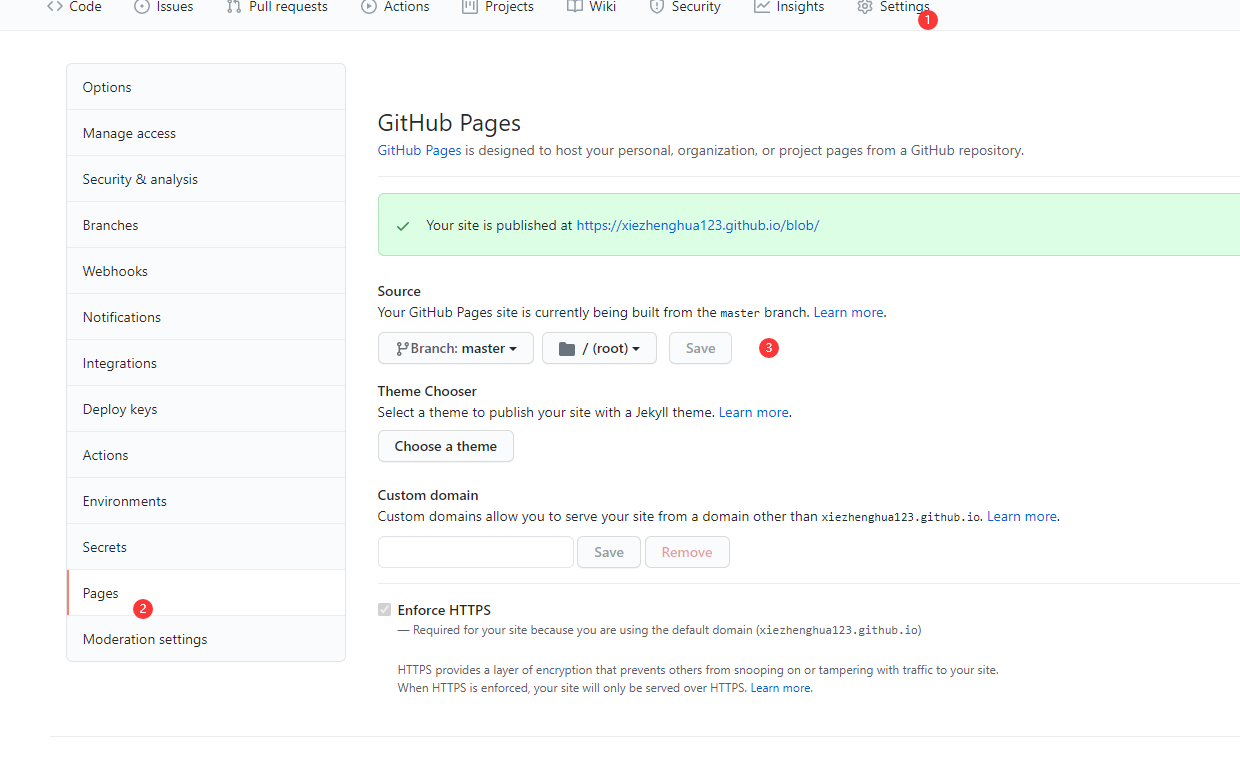Image resolution: width=1240 pixels, height=770 pixels.
Task: Go to Deploy keys settings
Action: pyautogui.click(x=120, y=409)
